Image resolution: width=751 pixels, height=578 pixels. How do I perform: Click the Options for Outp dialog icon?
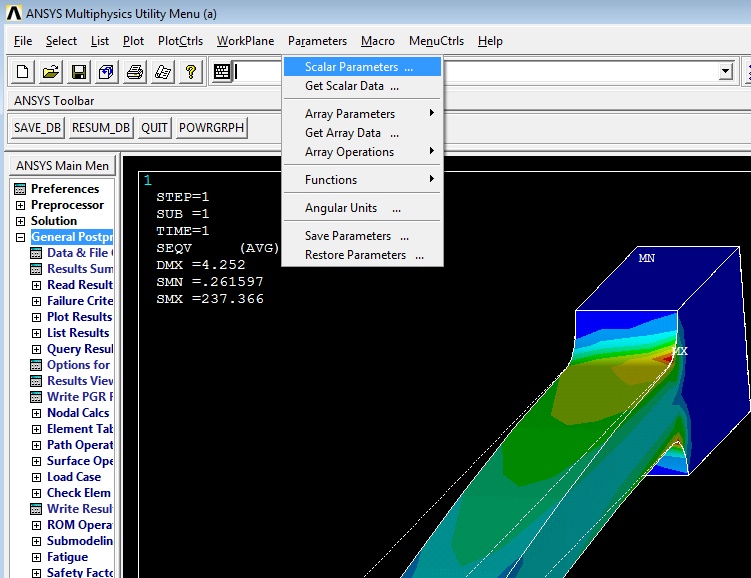click(x=36, y=365)
